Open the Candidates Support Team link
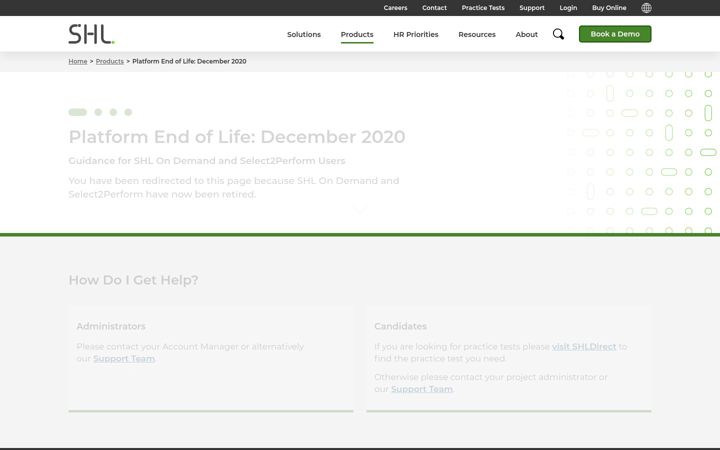720x450 pixels. [x=422, y=389]
